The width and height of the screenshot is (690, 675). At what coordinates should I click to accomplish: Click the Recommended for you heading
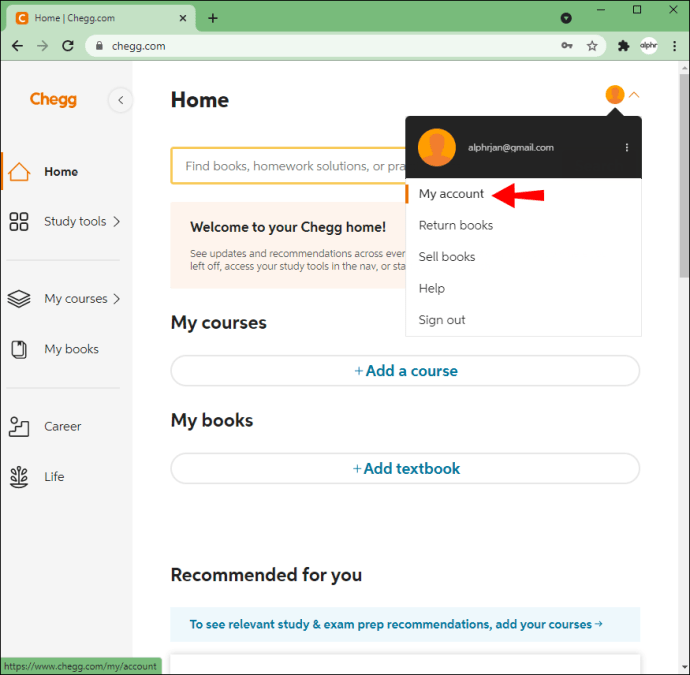(266, 575)
